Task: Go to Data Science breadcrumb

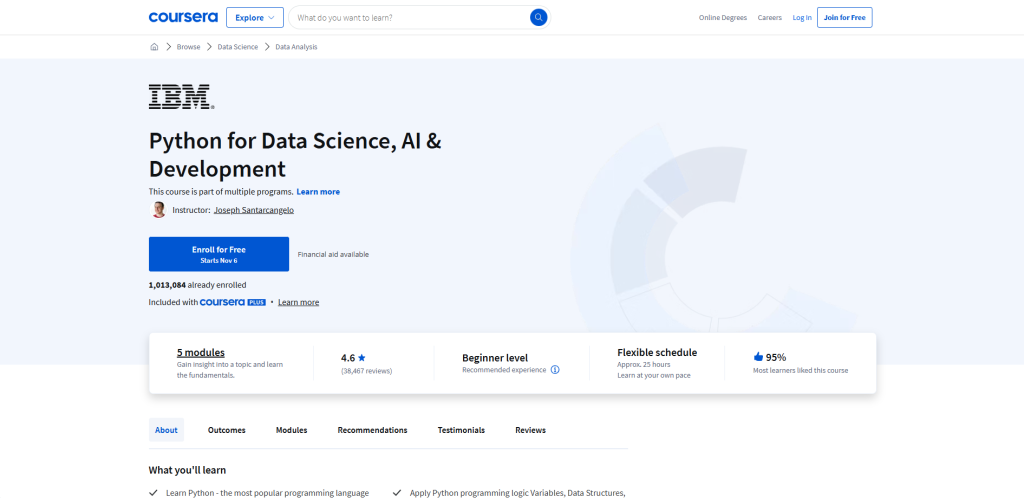Action: [238, 47]
